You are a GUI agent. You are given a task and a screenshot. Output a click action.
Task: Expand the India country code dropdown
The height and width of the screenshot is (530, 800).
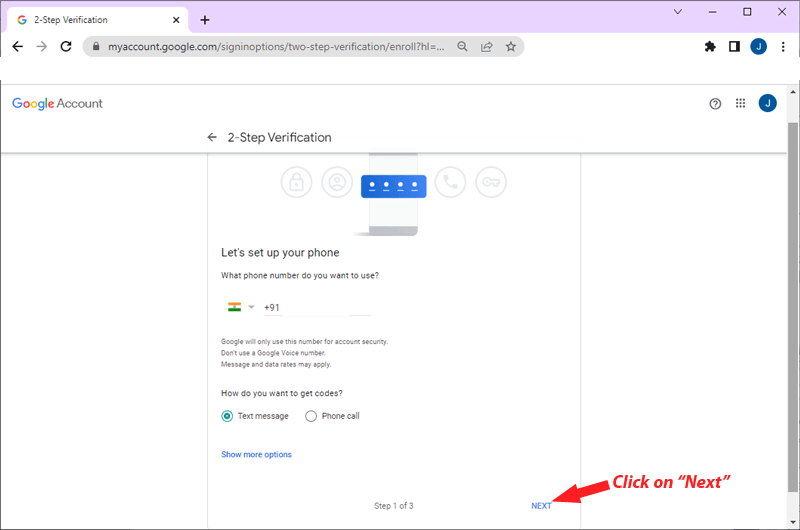(x=240, y=307)
